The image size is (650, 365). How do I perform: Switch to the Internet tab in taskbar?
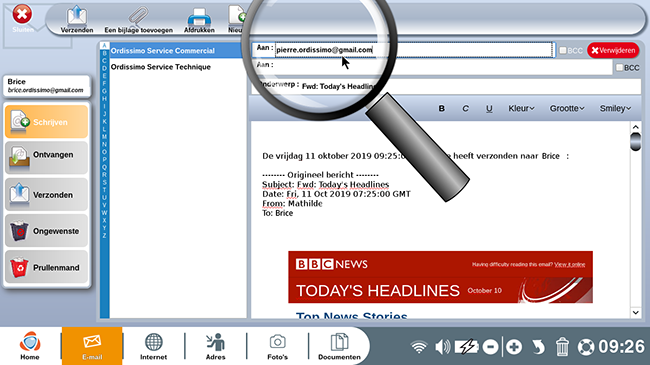point(153,347)
